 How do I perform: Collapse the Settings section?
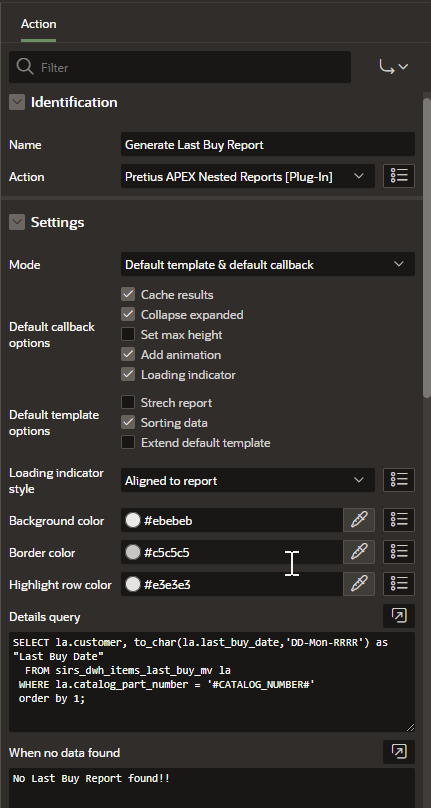(17, 222)
